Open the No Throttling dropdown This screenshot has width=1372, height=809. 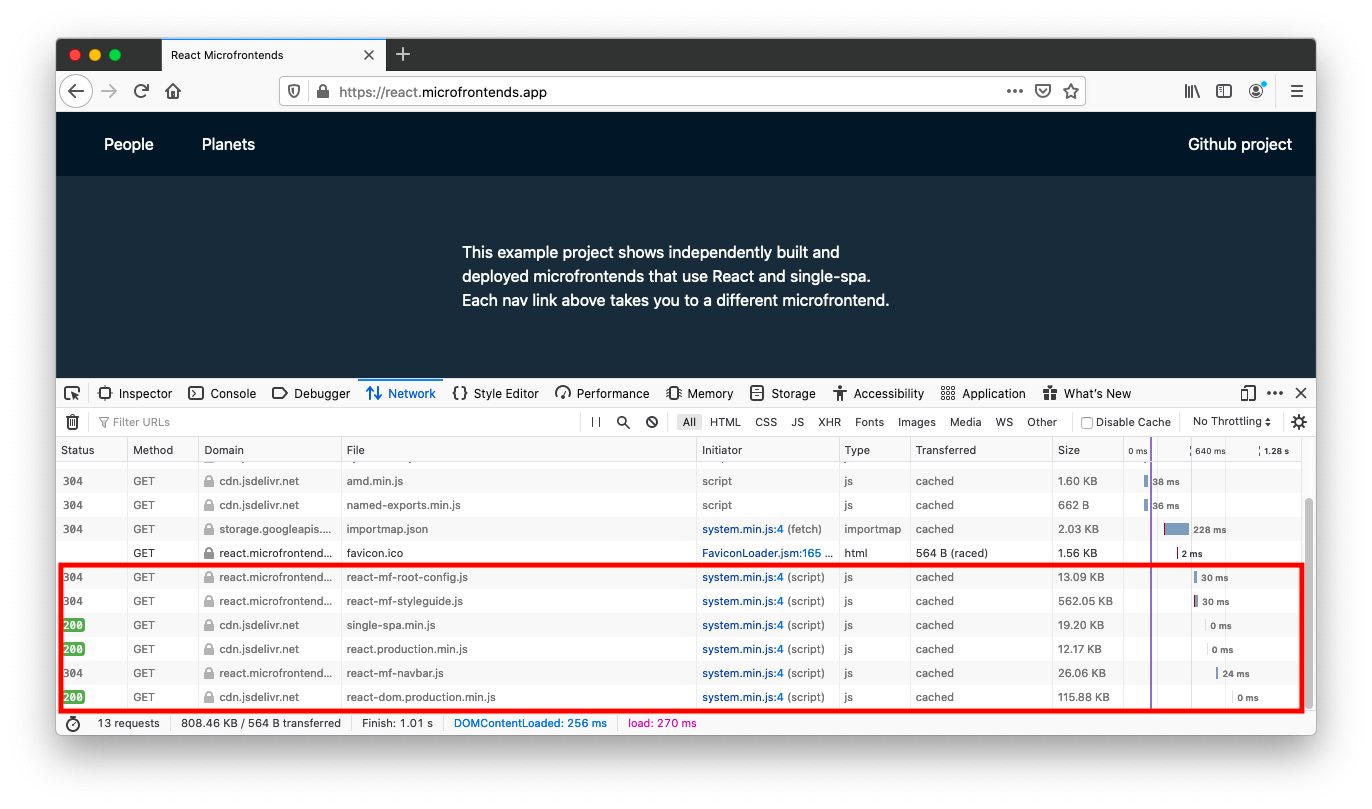tap(1231, 421)
